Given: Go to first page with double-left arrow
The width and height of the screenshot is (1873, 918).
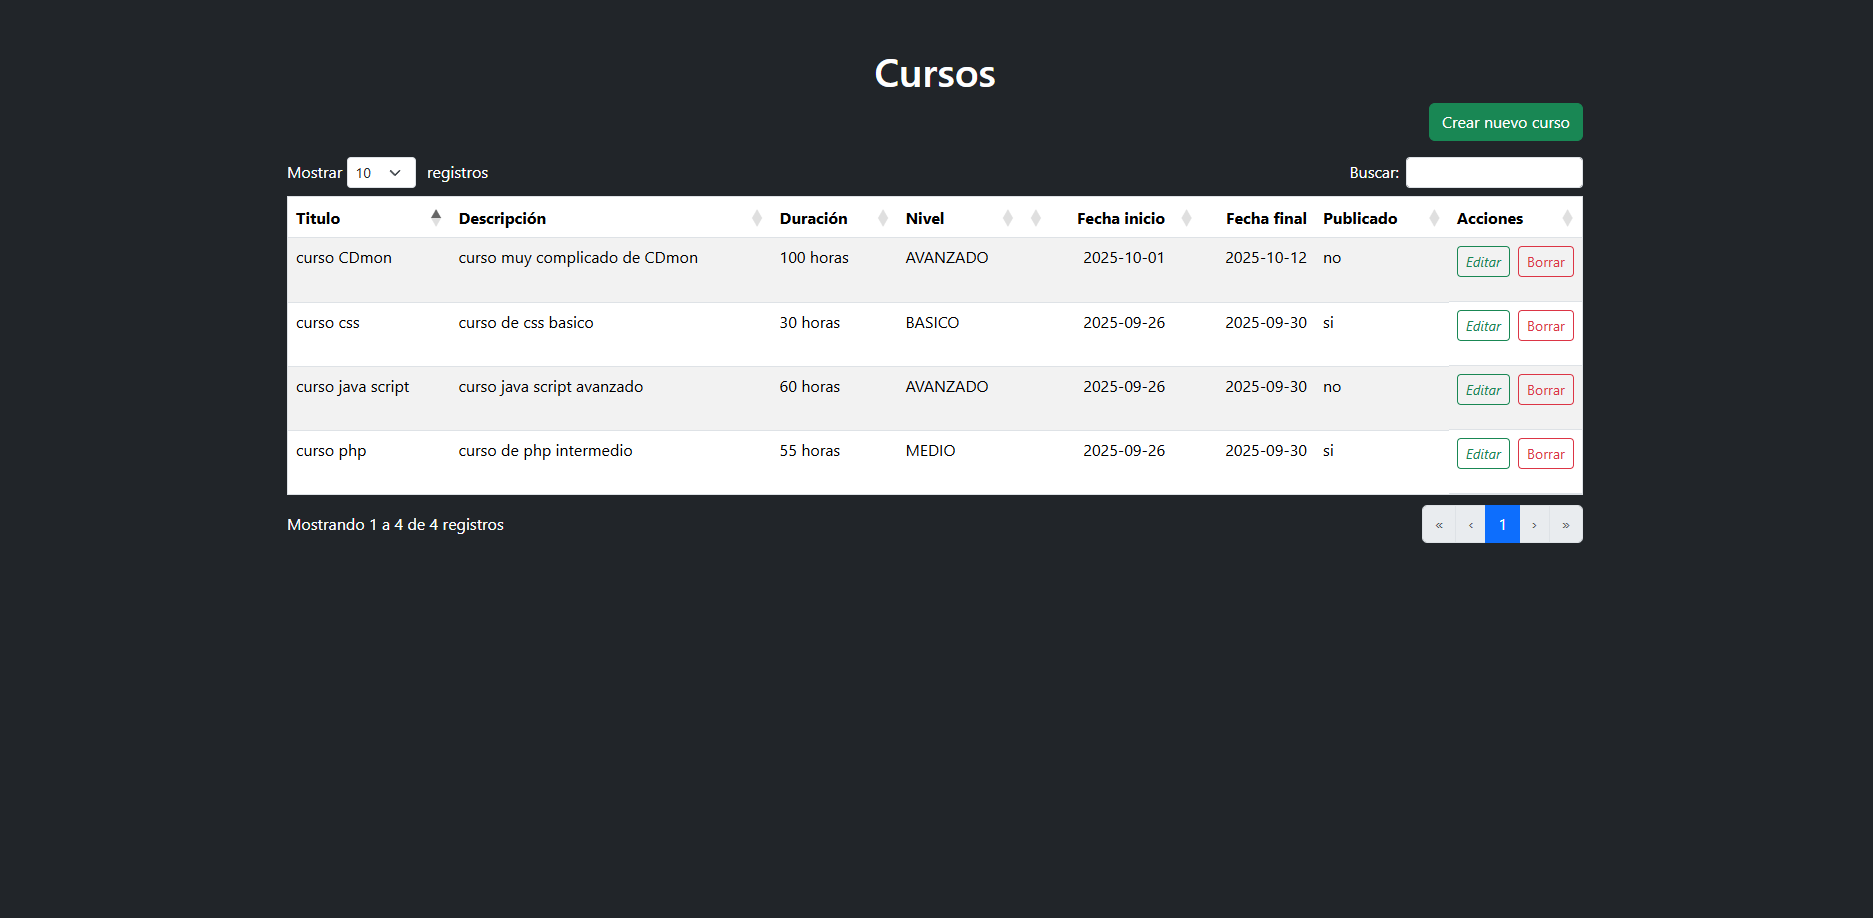Looking at the screenshot, I should click(1439, 525).
